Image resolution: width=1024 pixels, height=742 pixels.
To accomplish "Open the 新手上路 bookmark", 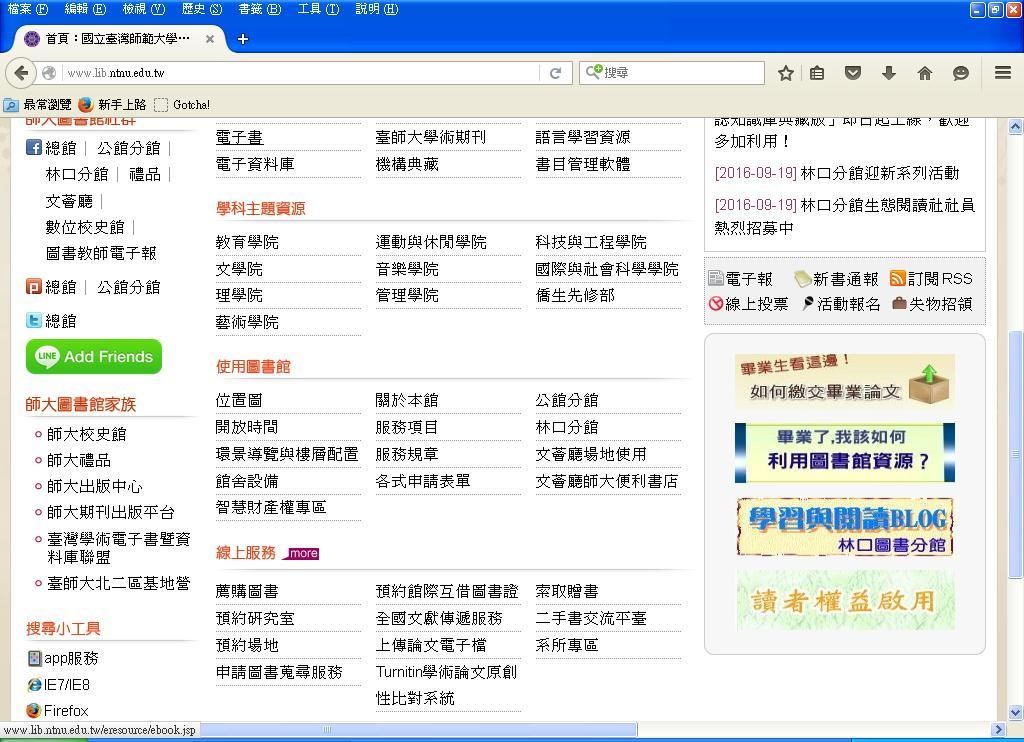I will (112, 105).
